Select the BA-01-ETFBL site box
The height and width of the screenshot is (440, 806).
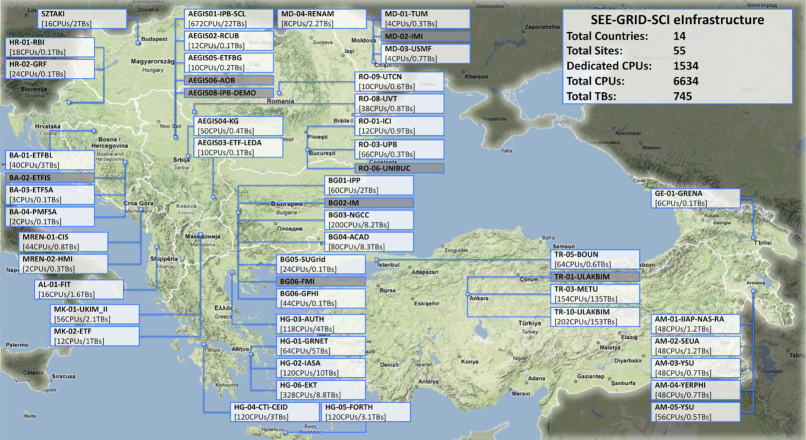[50, 160]
